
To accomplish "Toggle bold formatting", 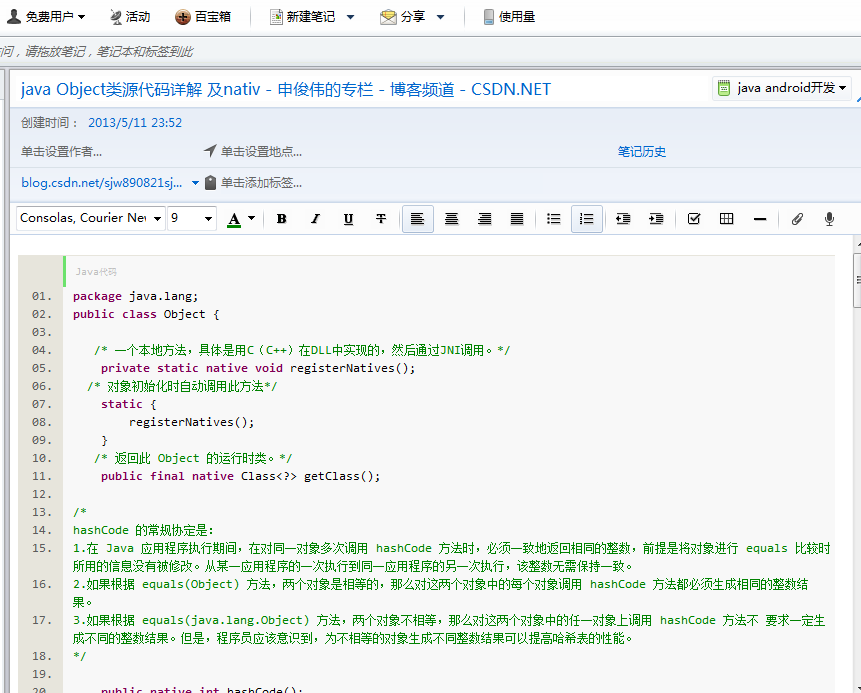I will coord(282,219).
